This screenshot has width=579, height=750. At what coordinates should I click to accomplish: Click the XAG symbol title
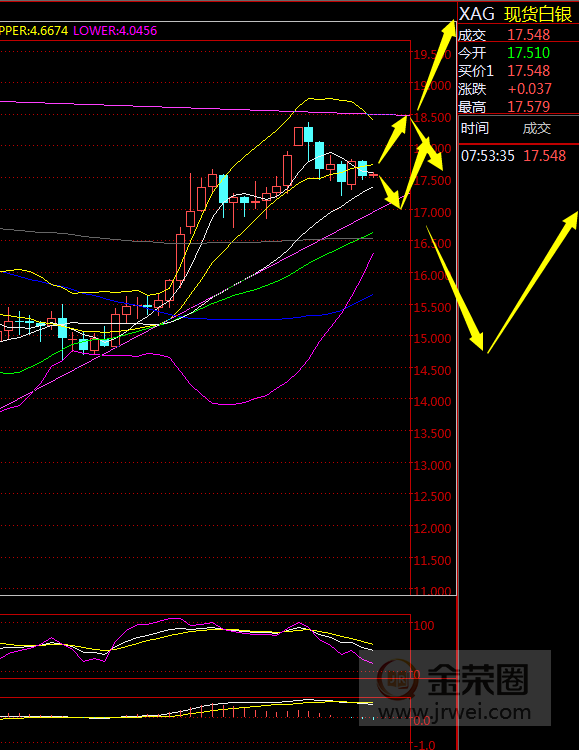(477, 14)
